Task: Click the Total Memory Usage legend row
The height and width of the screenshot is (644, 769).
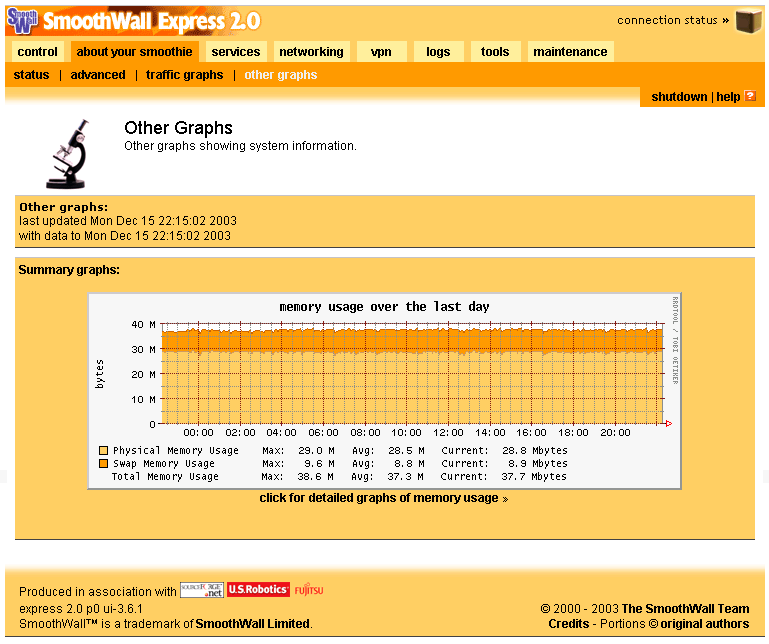Action: 339,476
